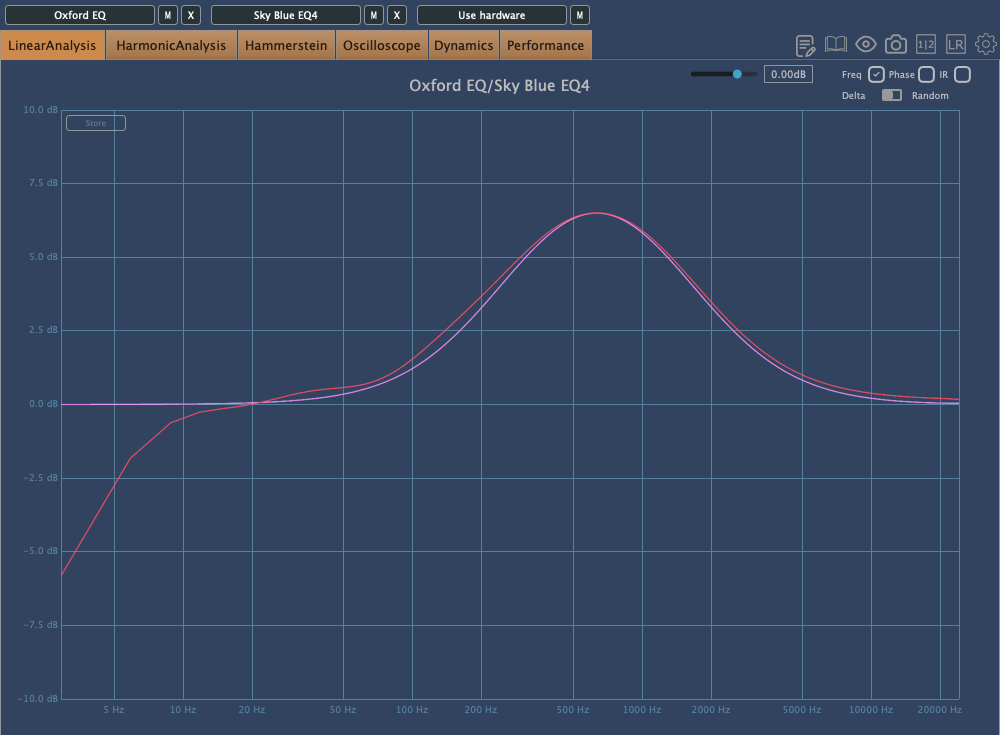Click the 1|2 channel compare icon
The image size is (1000, 735).
[925, 44]
